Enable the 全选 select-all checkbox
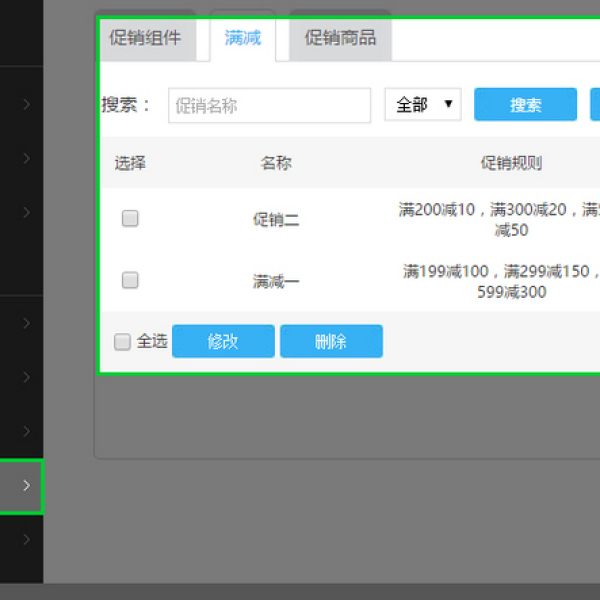Image resolution: width=600 pixels, height=600 pixels. click(x=122, y=342)
